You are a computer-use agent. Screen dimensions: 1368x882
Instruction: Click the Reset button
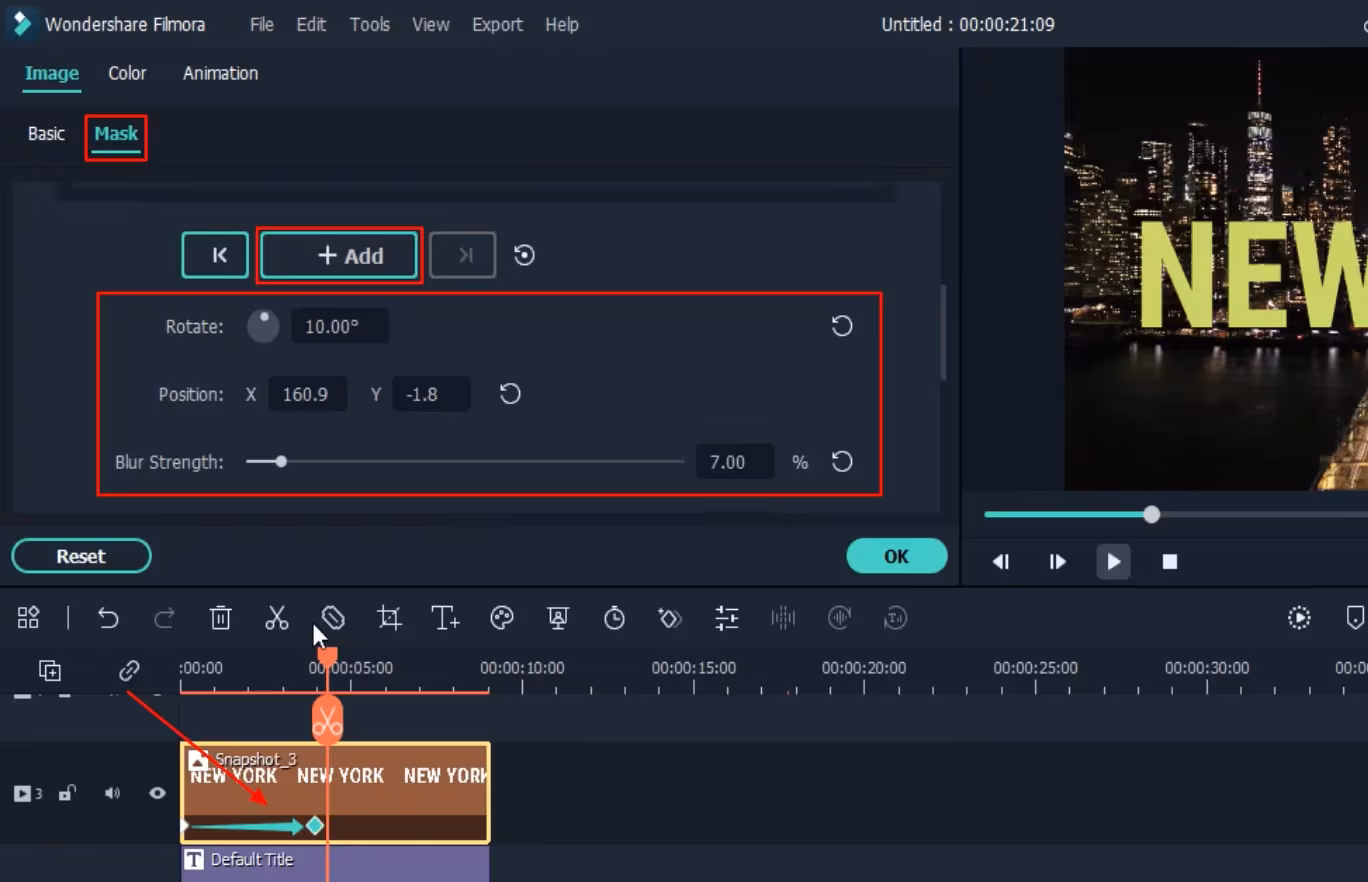point(81,556)
